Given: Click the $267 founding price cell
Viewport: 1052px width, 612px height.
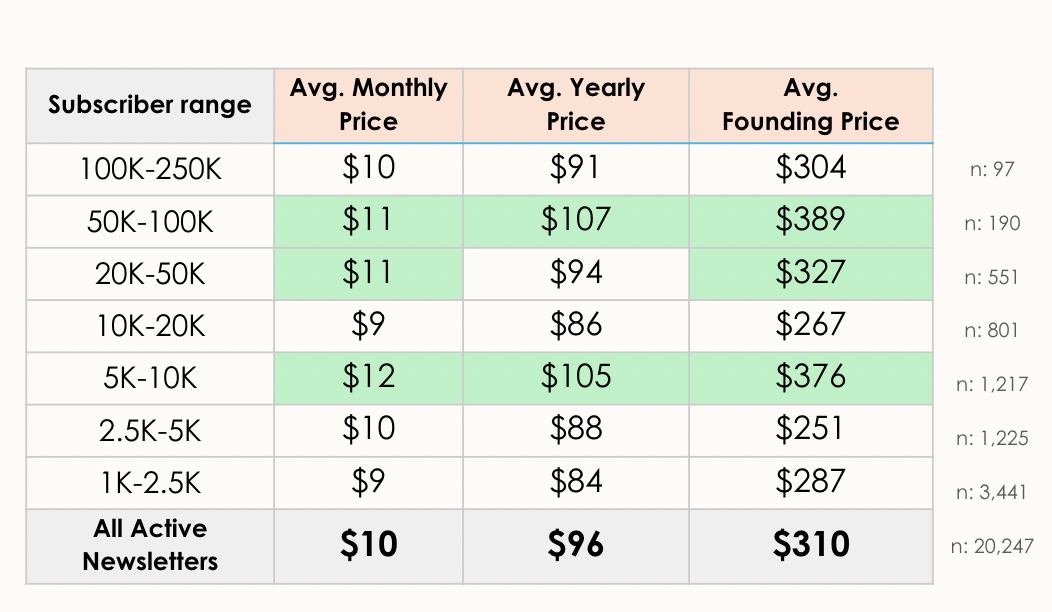Looking at the screenshot, I should tap(810, 325).
